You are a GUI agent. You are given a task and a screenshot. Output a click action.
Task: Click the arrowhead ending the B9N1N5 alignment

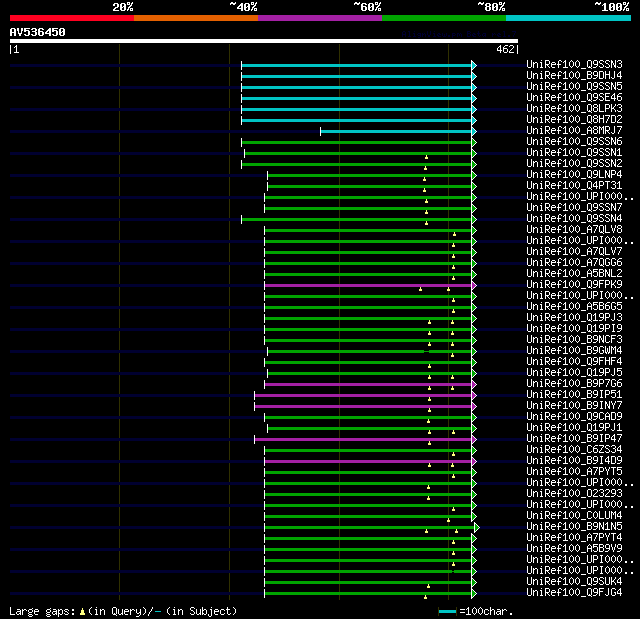[477, 528]
